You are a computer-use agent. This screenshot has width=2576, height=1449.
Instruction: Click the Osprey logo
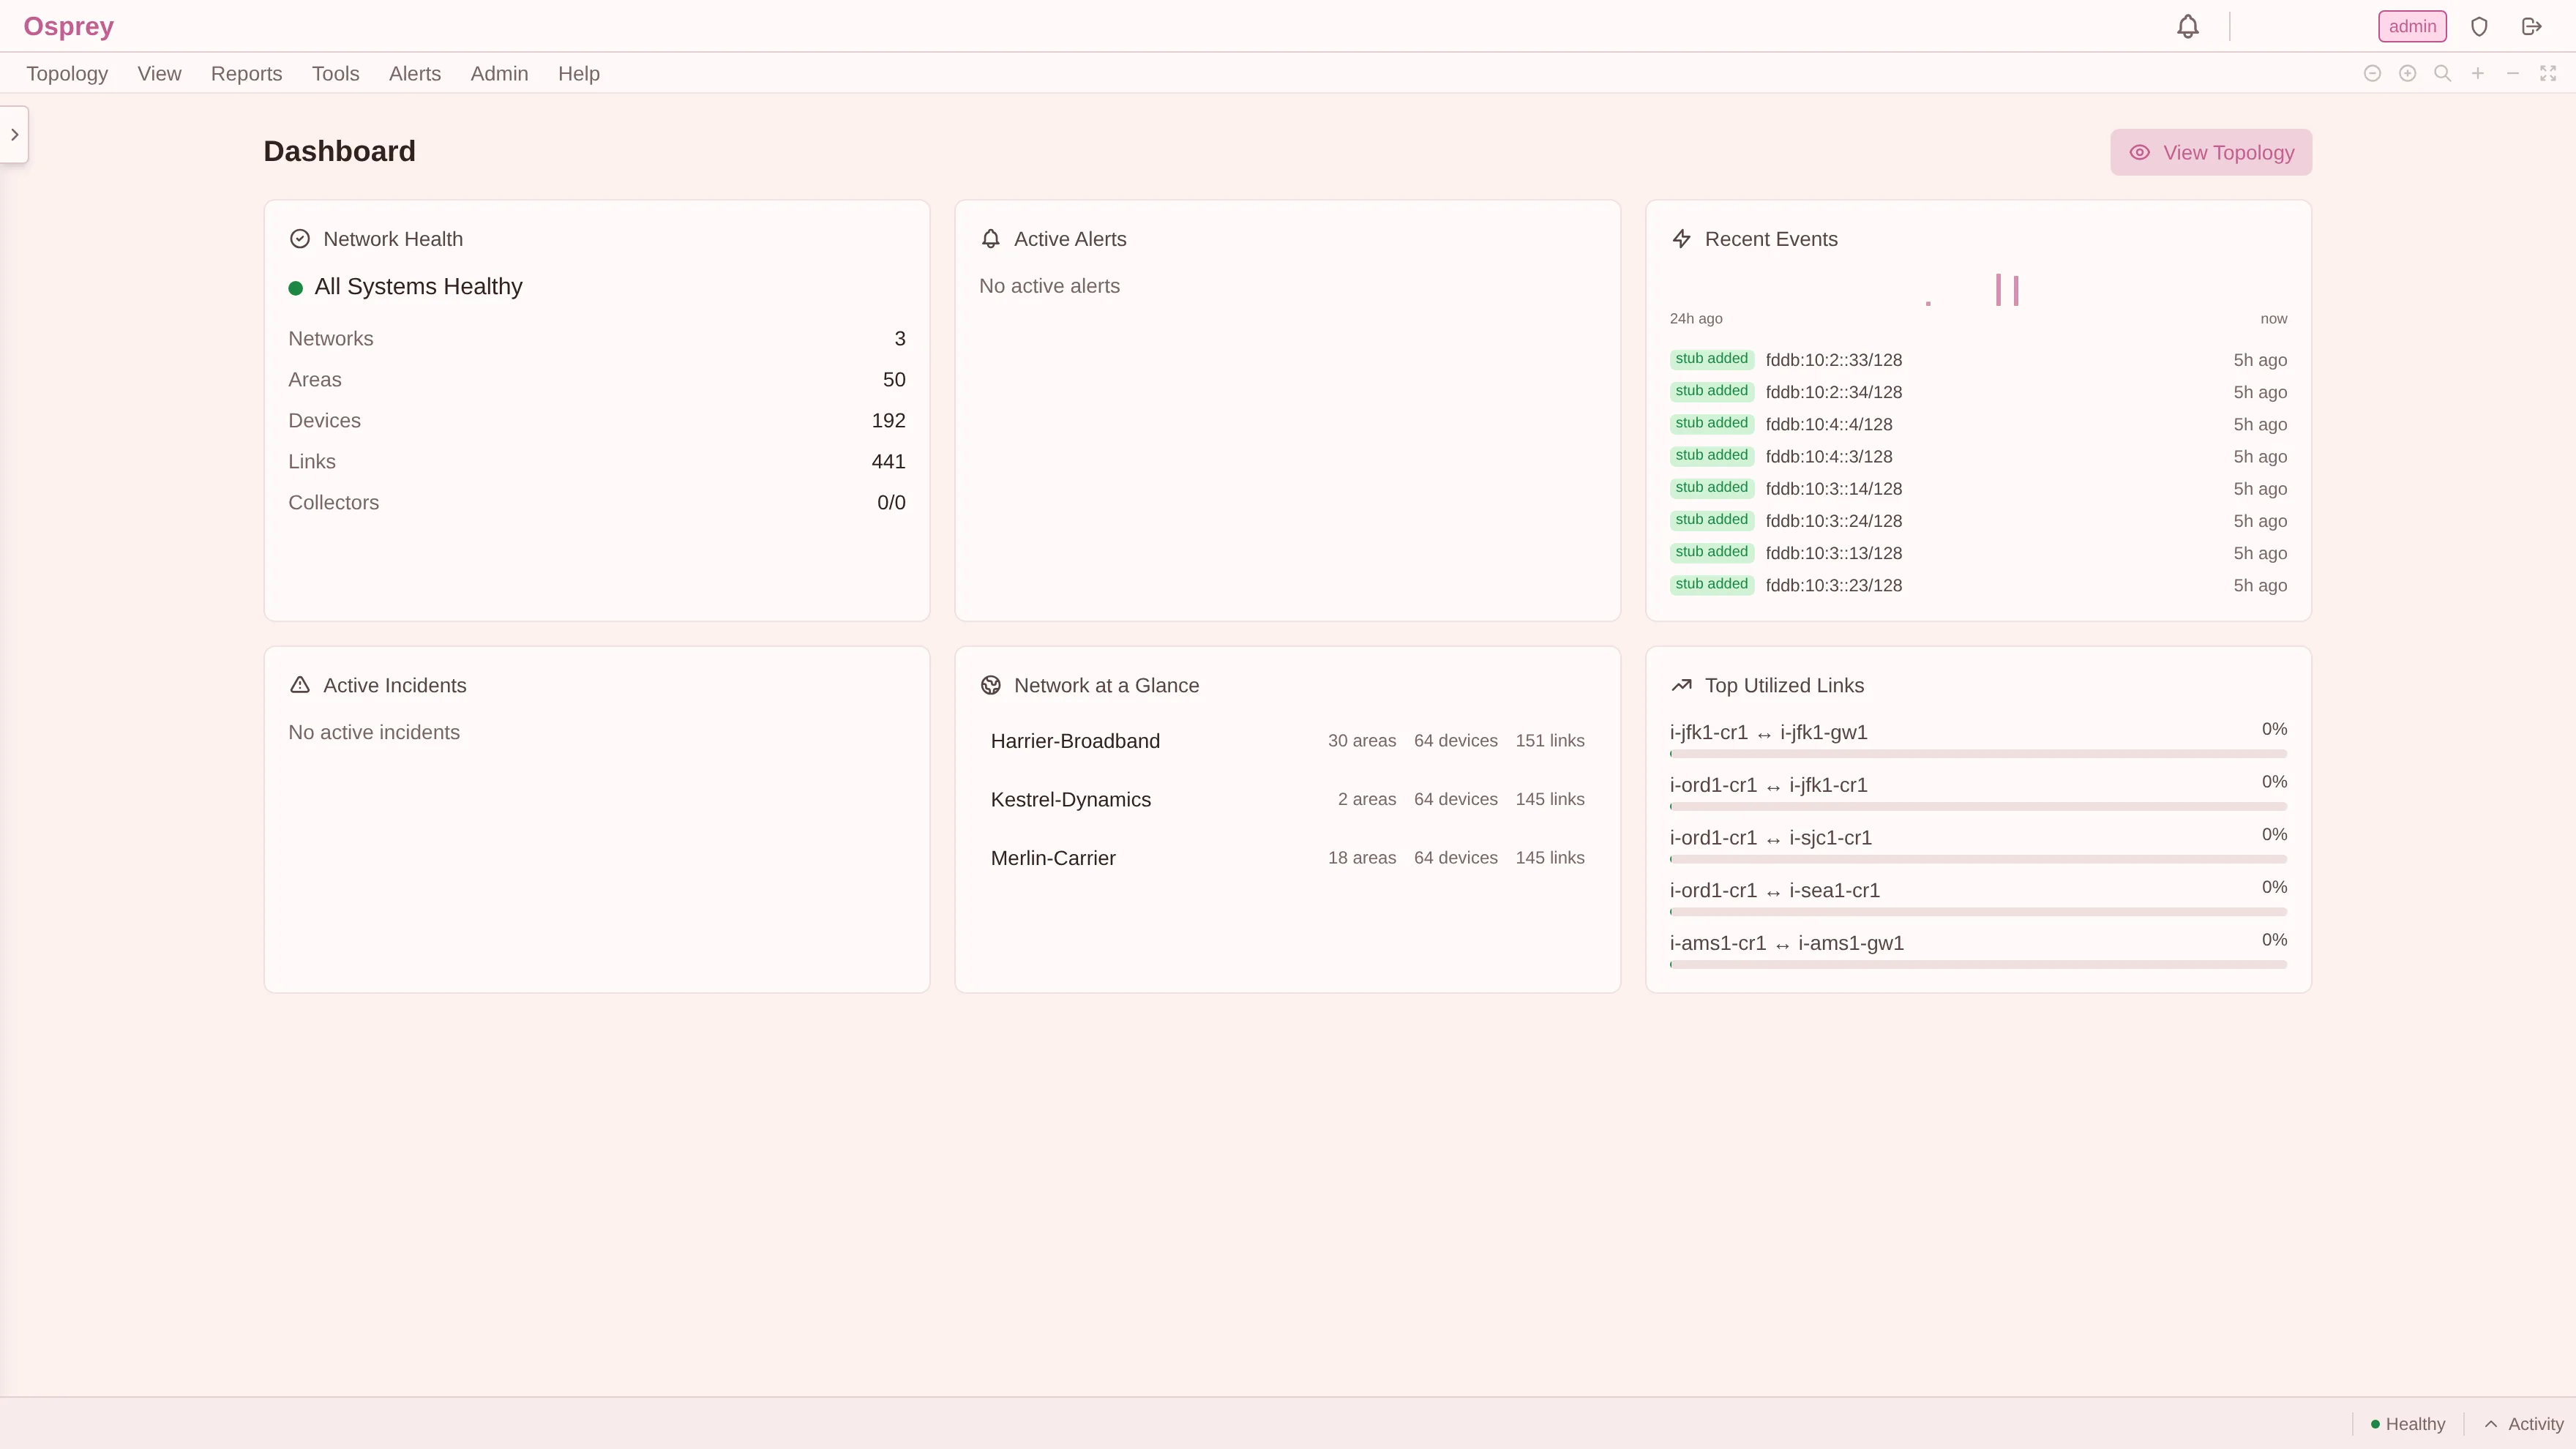click(x=68, y=26)
